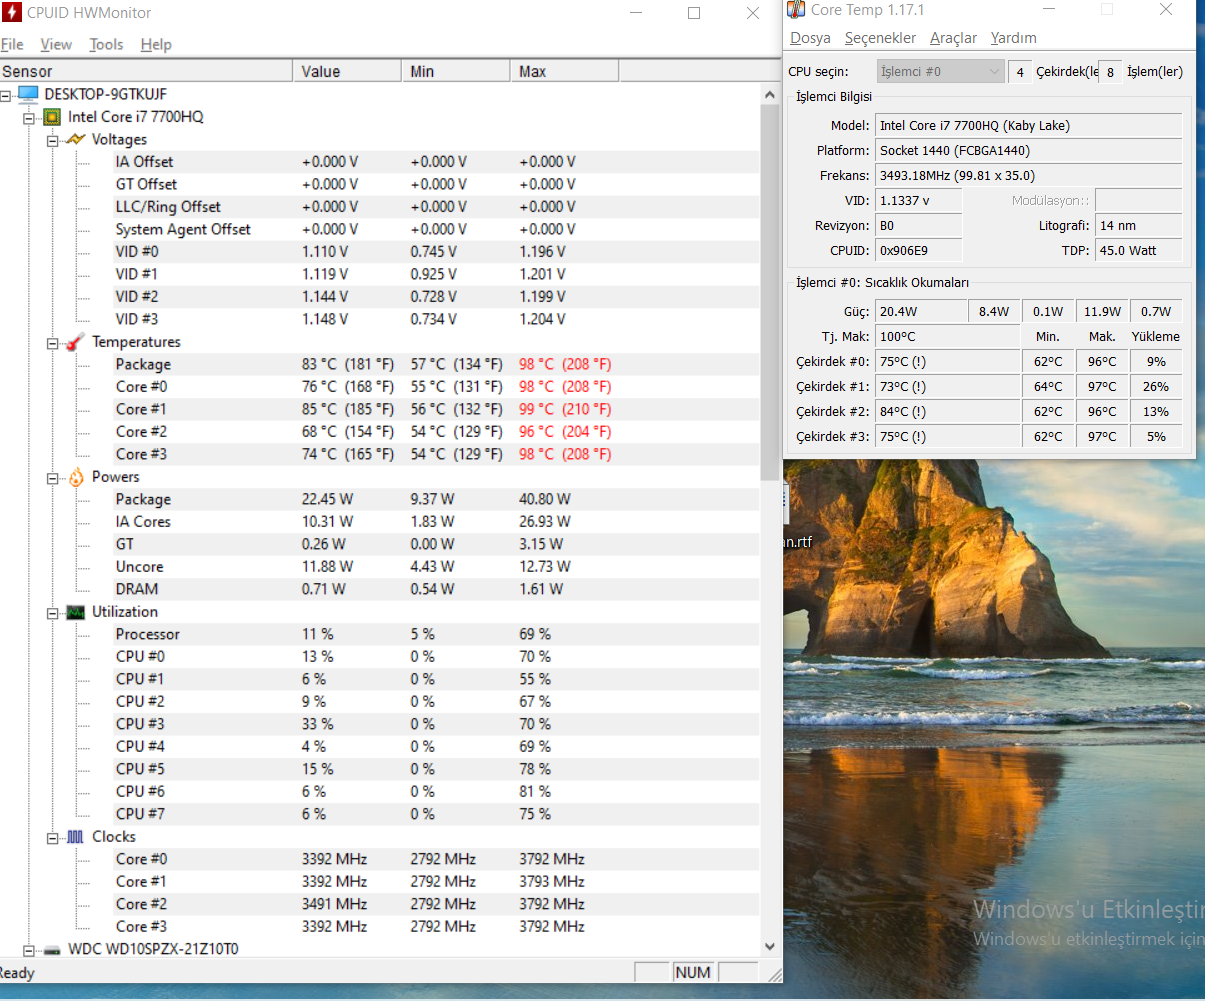This screenshot has width=1205, height=1001.
Task: Open the Help menu in HWMonitor
Action: point(156,44)
